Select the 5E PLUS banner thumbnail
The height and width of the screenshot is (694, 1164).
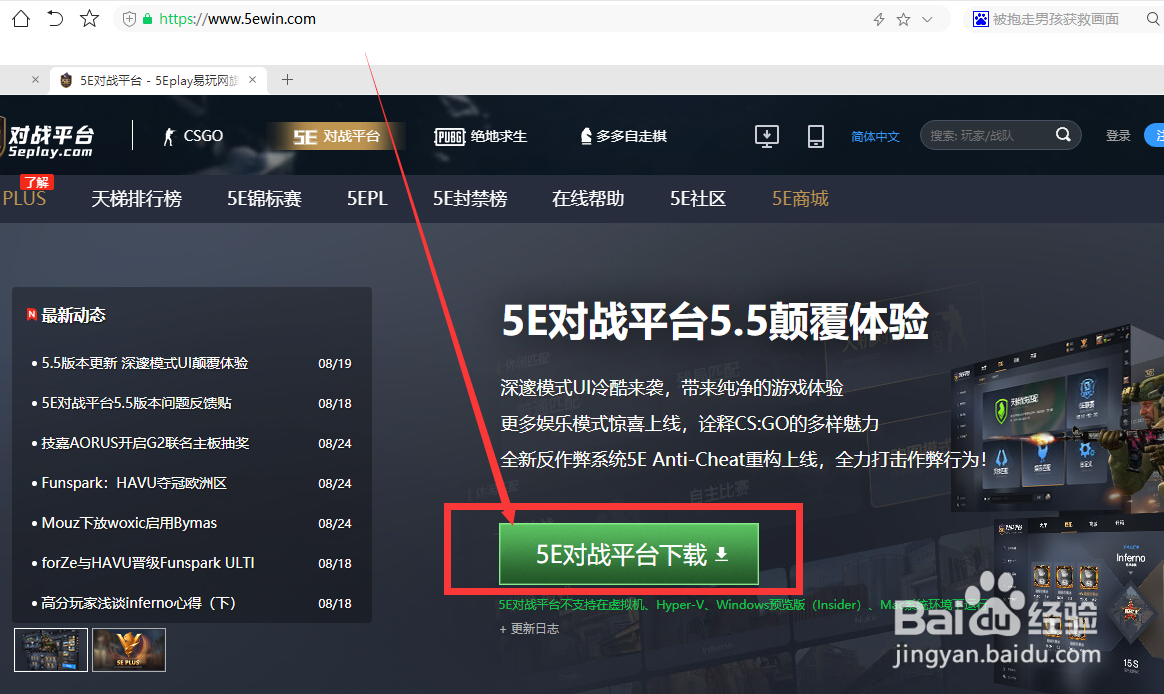click(128, 649)
